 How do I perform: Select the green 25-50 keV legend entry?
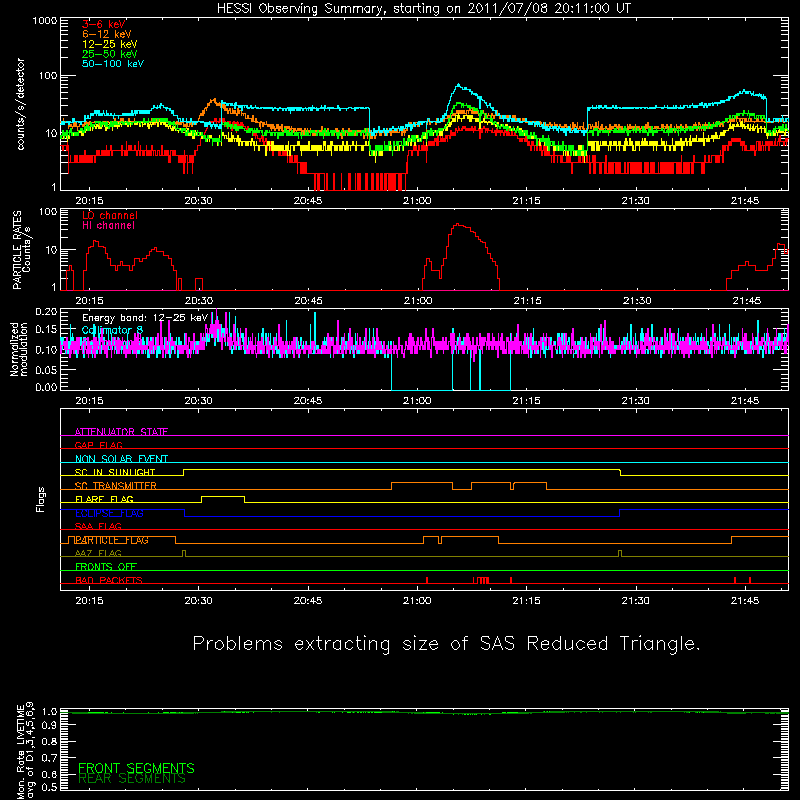[110, 54]
